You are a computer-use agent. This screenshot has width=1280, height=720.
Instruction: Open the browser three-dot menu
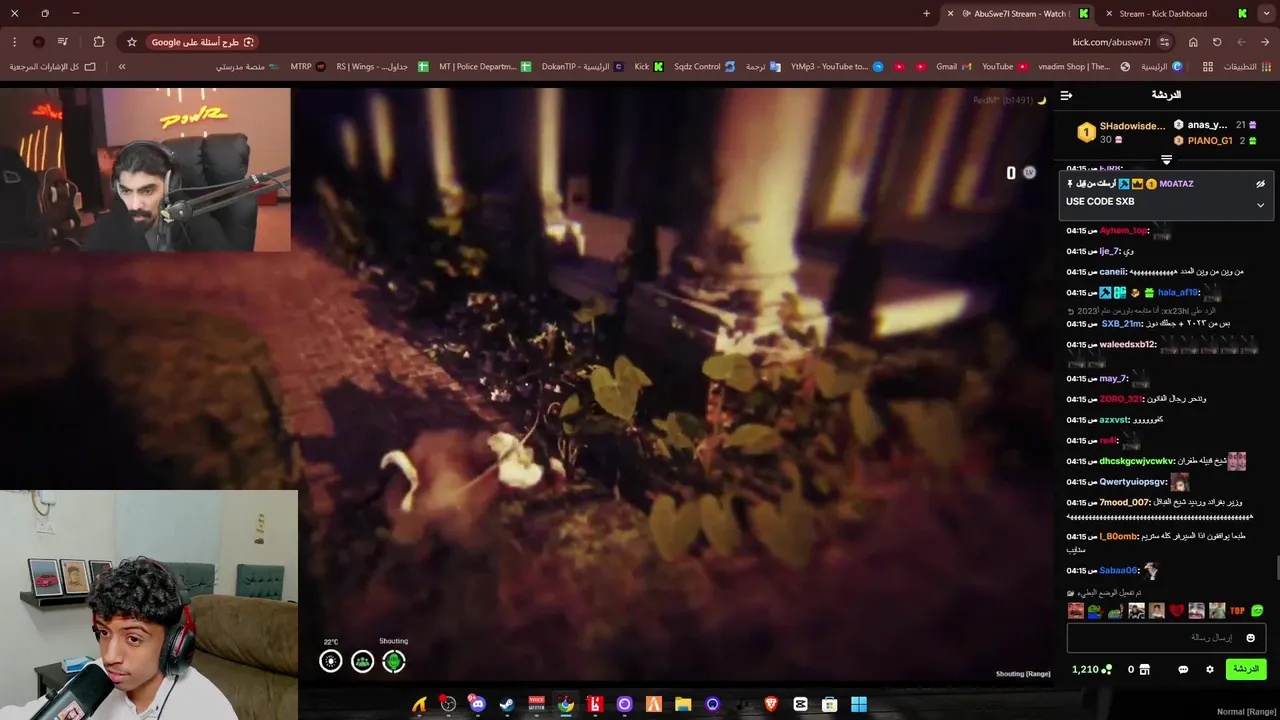(14, 42)
